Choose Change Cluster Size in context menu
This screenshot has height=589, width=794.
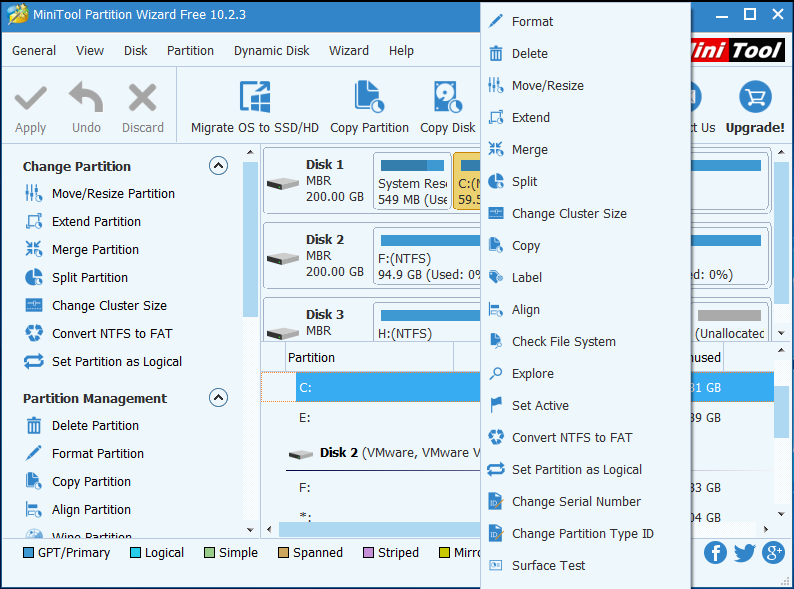(x=585, y=213)
